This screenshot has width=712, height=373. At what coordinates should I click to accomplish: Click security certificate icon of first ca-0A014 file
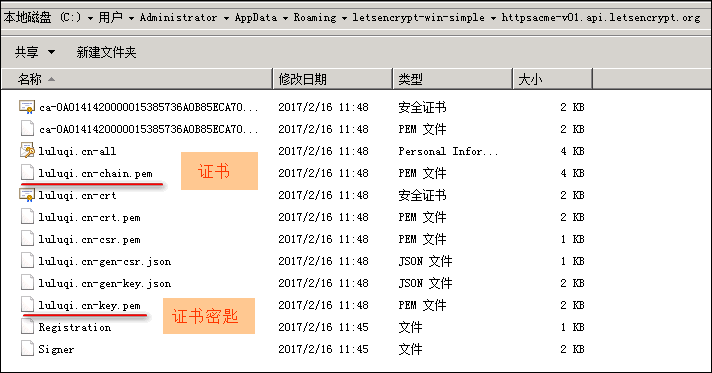27,107
